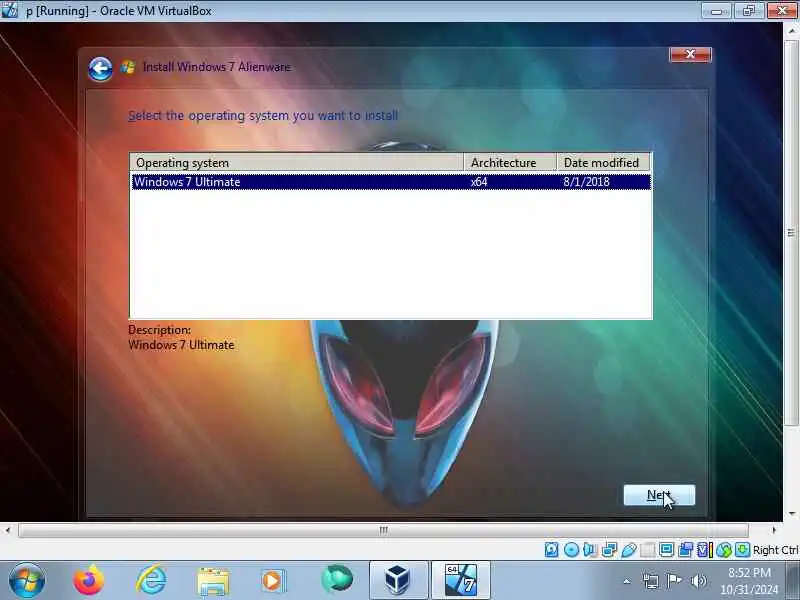The image size is (800, 600).
Task: Click the green globe app on the taskbar
Action: coord(337,579)
